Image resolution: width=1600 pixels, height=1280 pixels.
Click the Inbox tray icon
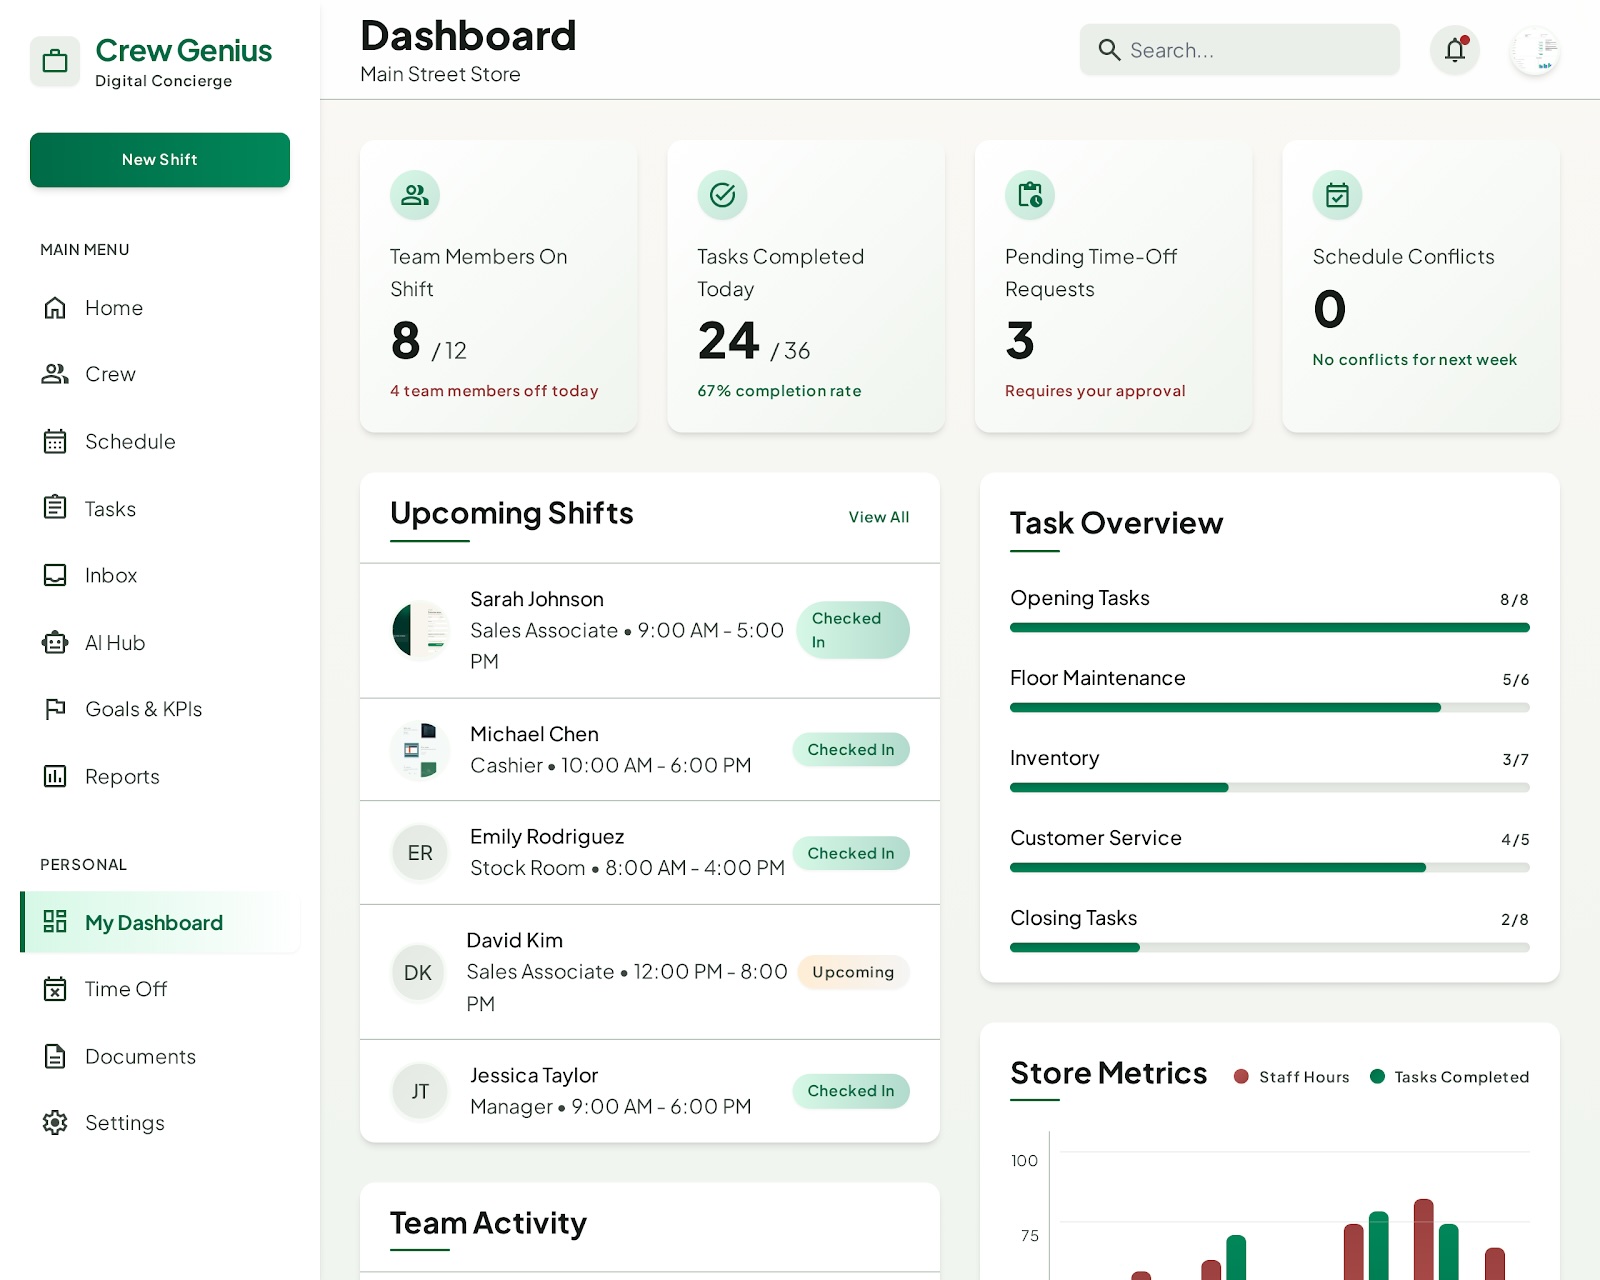(55, 575)
